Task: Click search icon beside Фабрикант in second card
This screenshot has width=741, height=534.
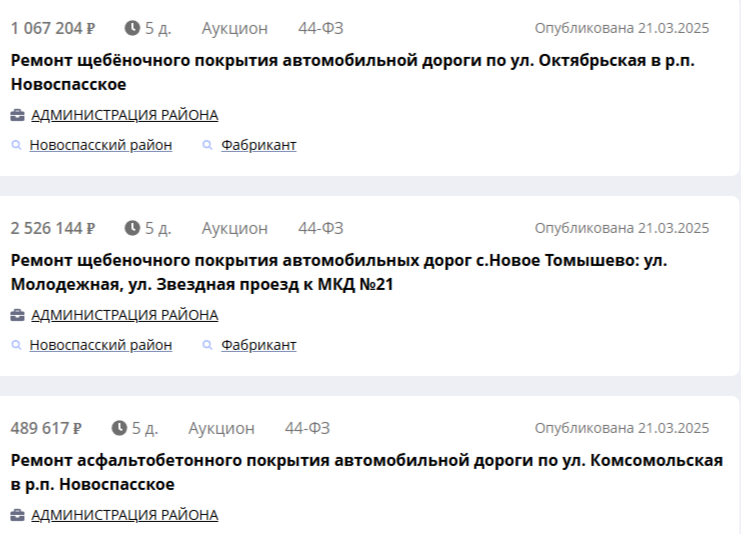Action: (x=208, y=345)
